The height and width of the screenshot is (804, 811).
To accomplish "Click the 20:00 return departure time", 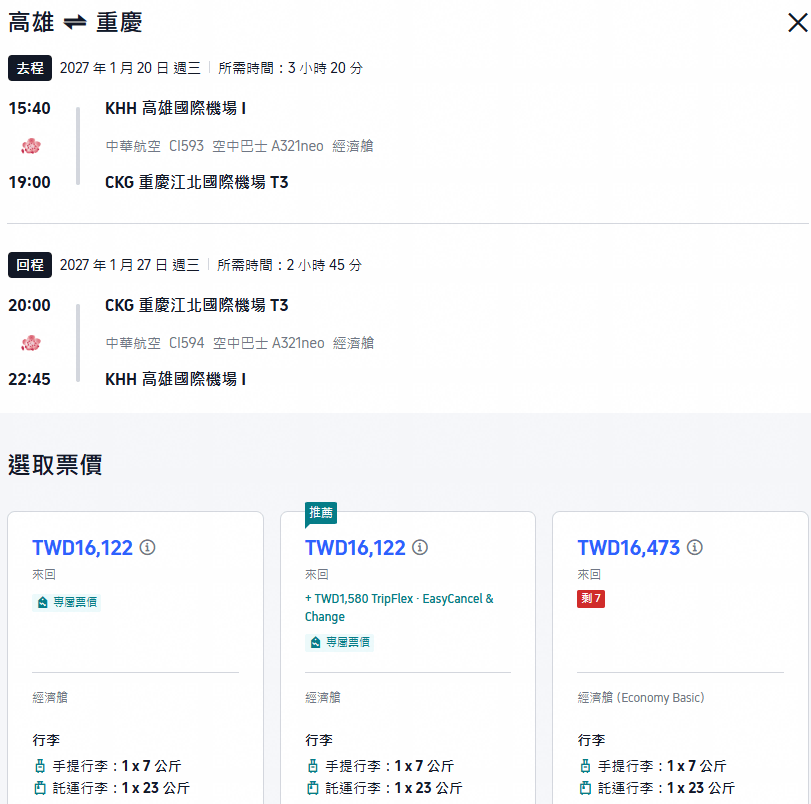I will pos(29,305).
